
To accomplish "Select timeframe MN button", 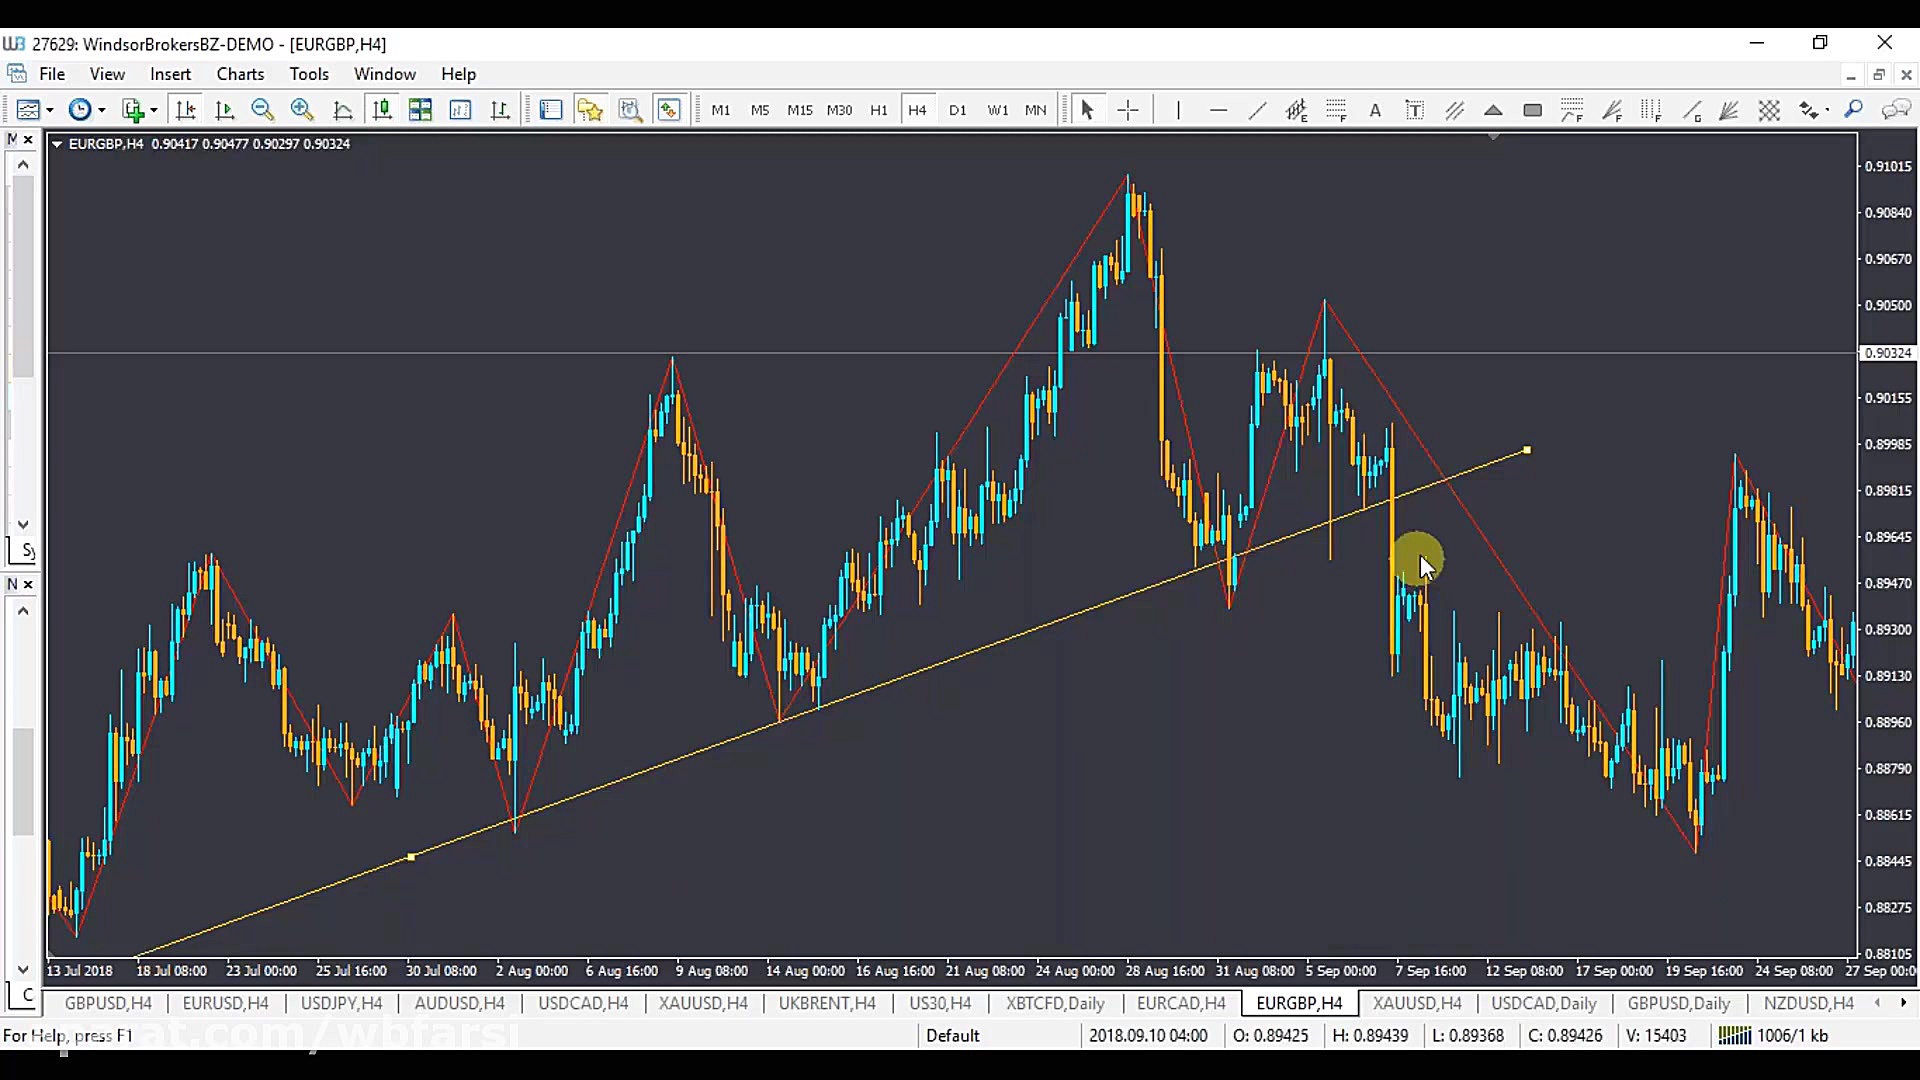I will [1036, 110].
